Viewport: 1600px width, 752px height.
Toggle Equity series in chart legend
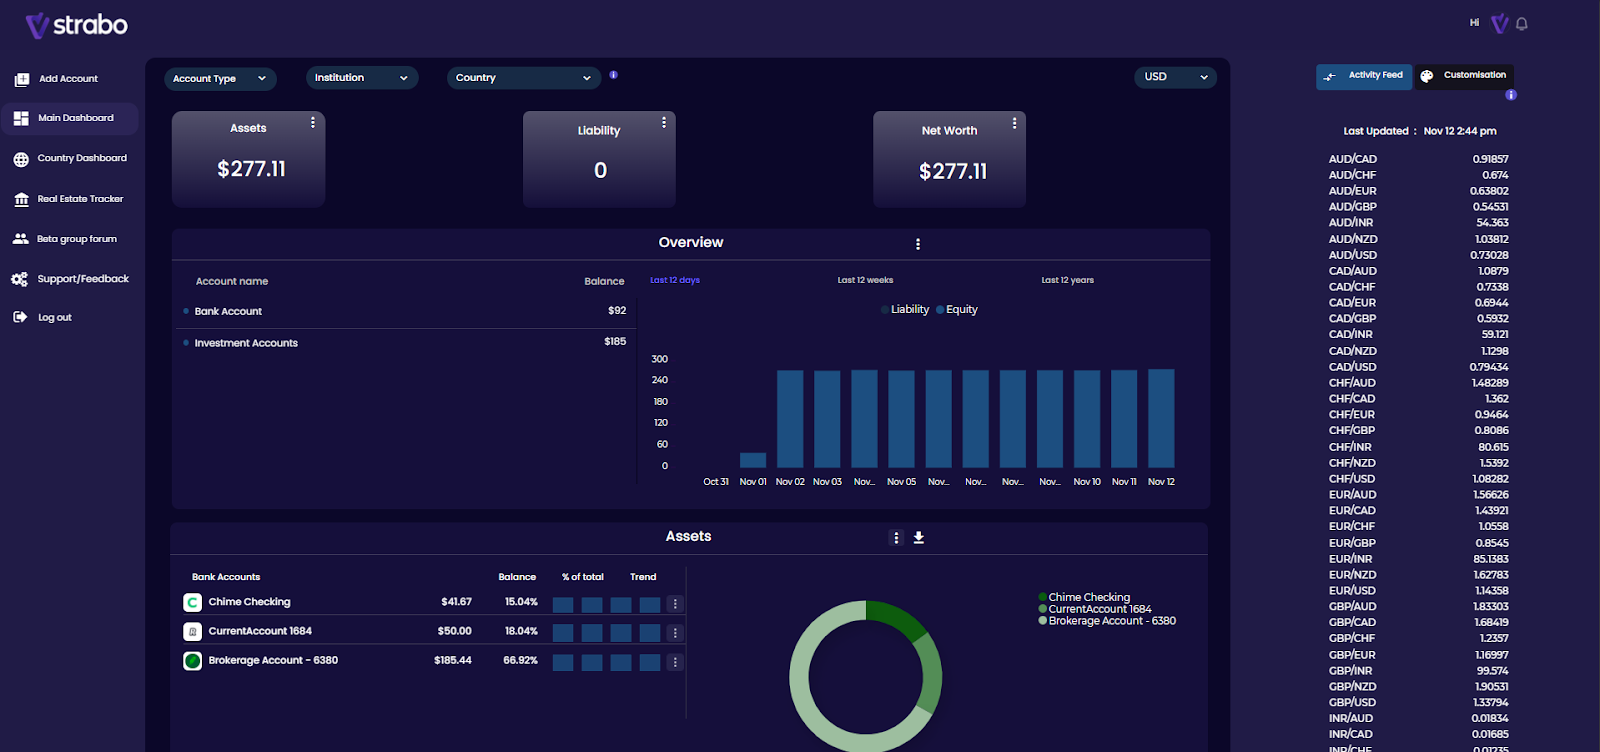957,310
